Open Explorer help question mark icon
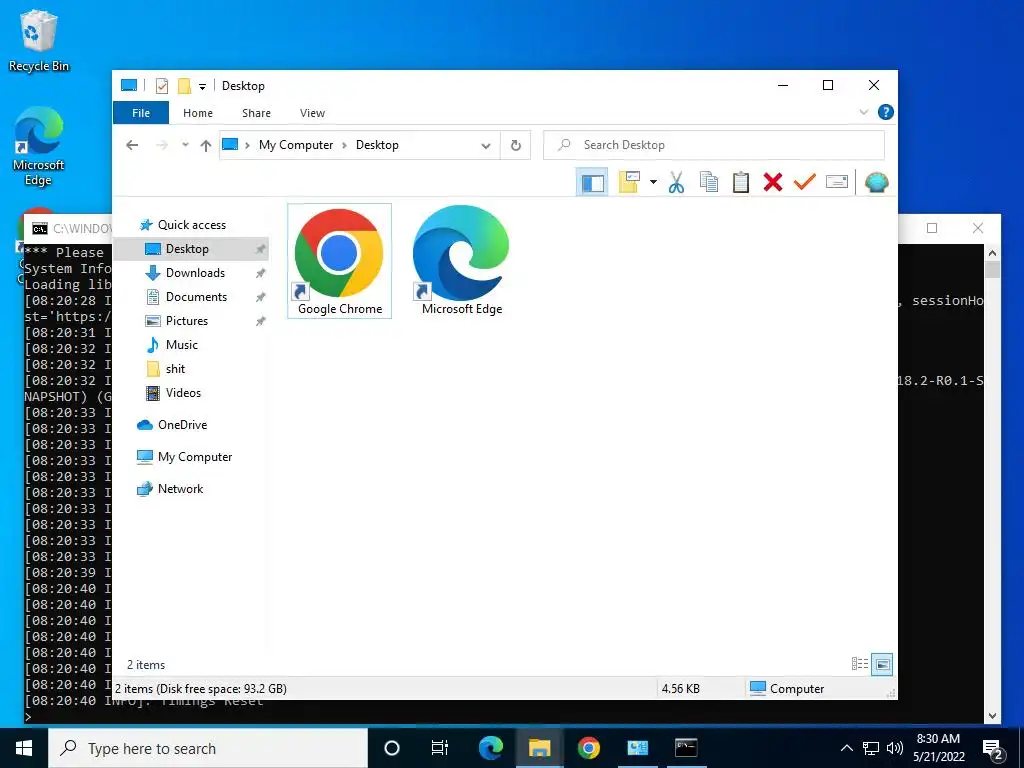 point(886,112)
